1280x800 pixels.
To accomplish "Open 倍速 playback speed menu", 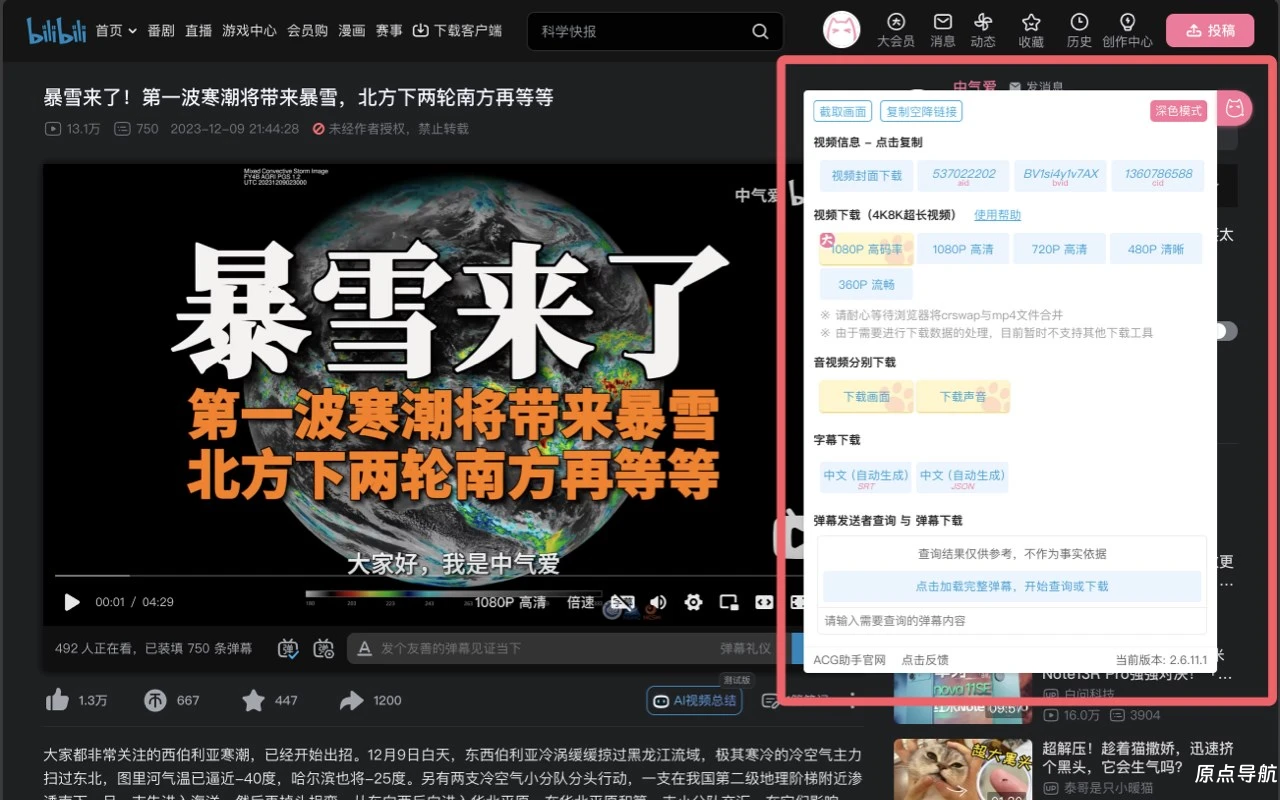I will [581, 602].
